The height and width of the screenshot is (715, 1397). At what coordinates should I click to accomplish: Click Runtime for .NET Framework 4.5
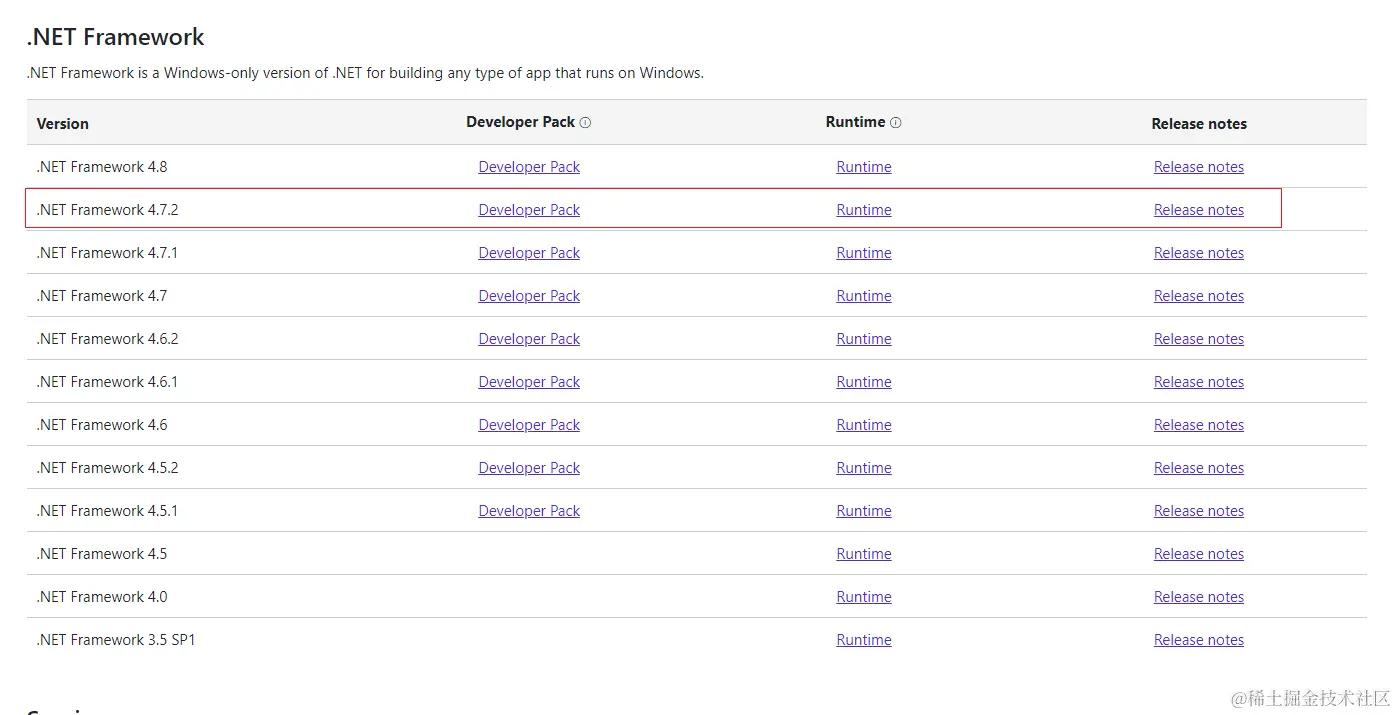click(x=864, y=554)
